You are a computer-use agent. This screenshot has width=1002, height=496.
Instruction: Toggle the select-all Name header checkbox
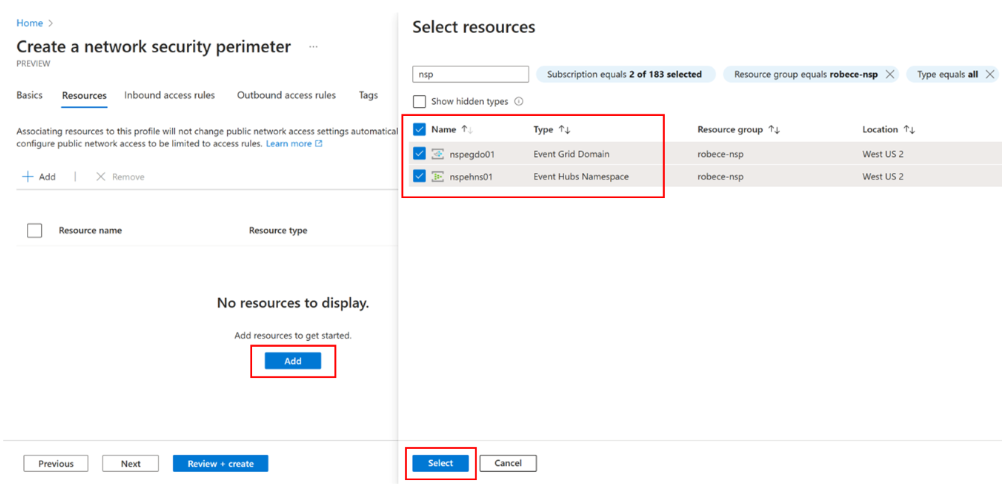tap(419, 130)
